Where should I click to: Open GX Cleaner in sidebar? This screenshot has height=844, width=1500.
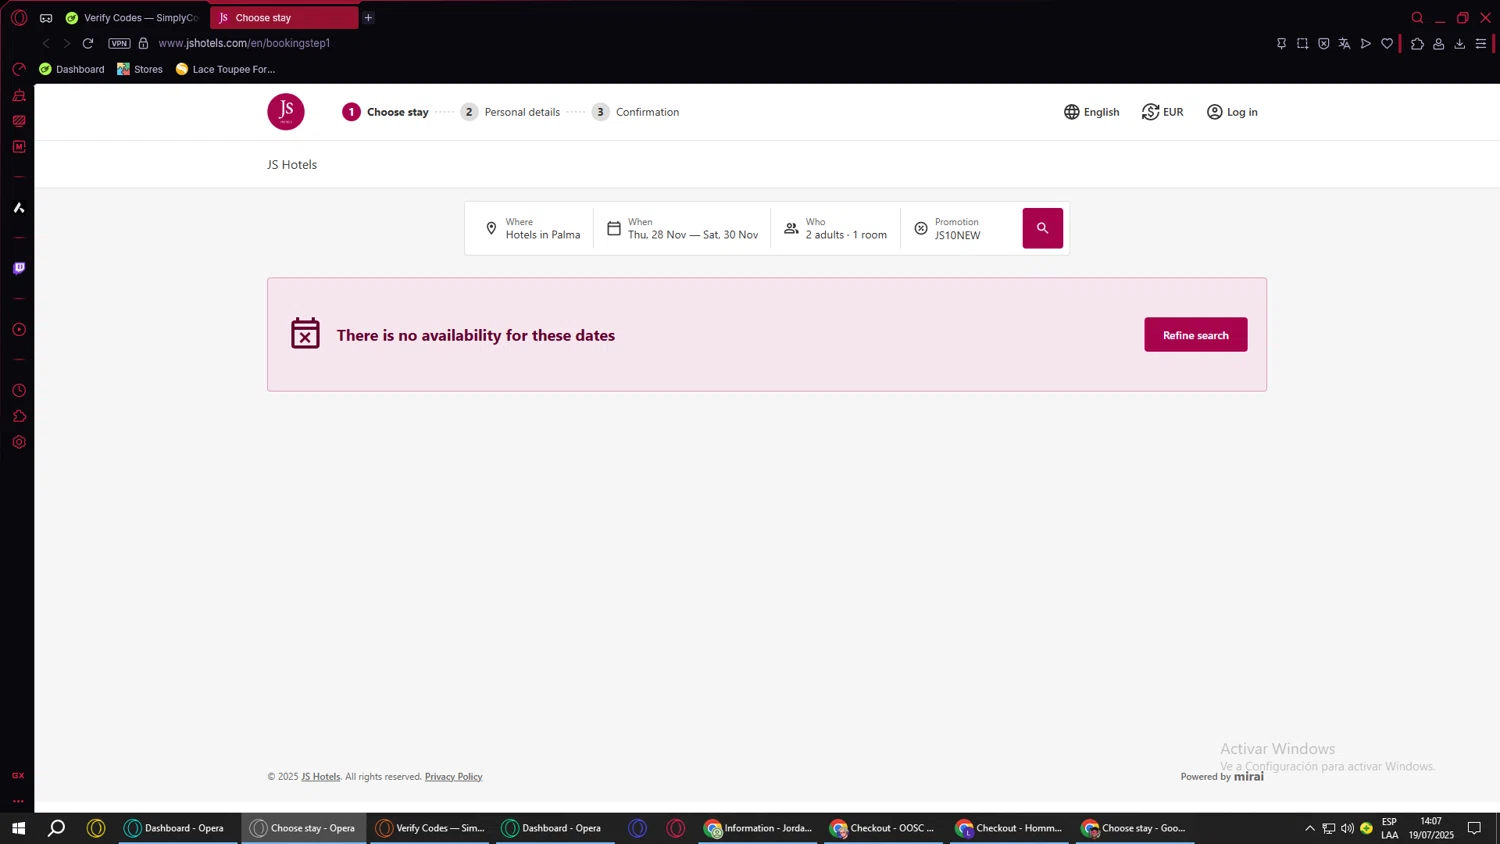pyautogui.click(x=19, y=96)
